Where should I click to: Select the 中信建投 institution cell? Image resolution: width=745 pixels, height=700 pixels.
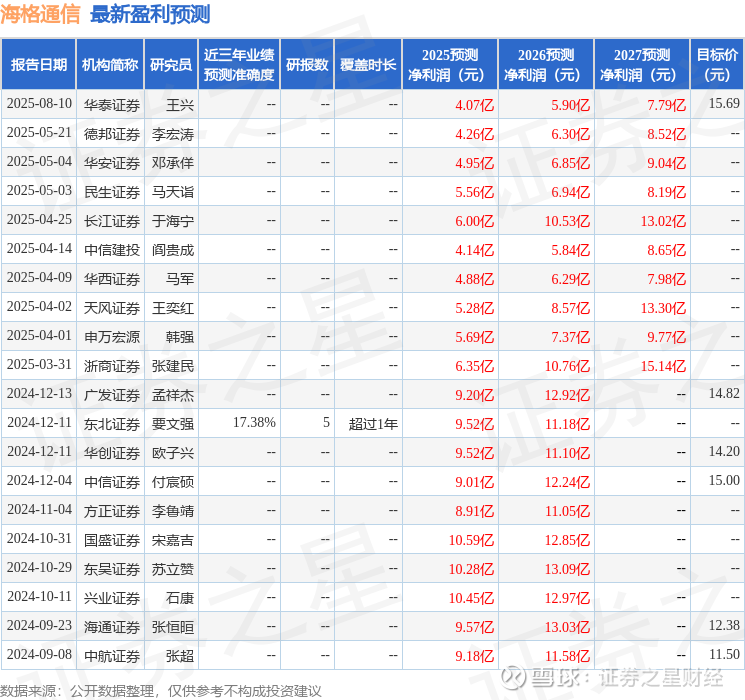(112, 250)
